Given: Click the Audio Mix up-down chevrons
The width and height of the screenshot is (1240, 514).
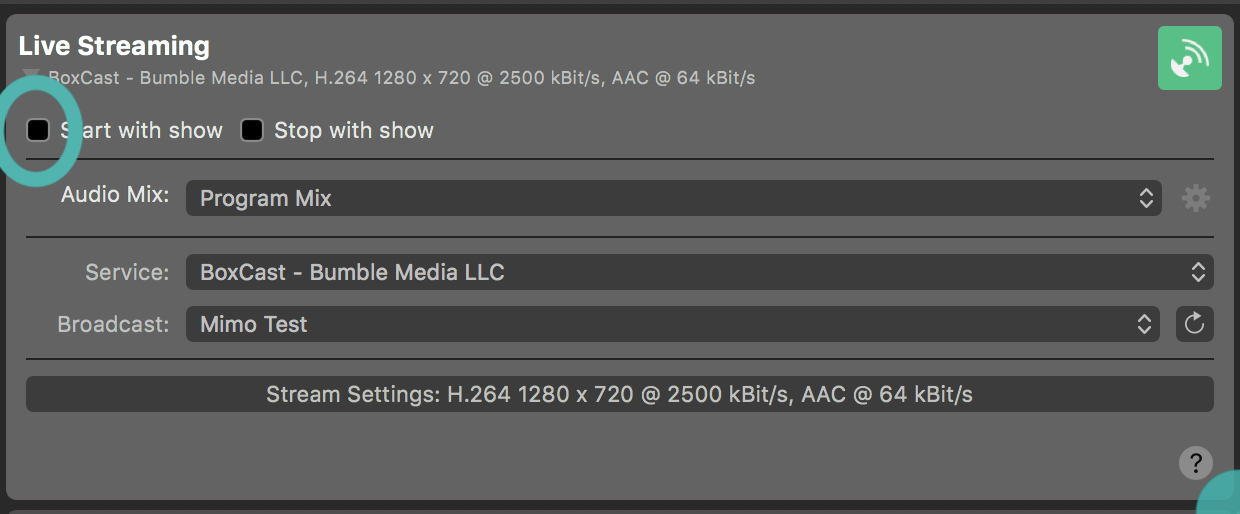Looking at the screenshot, I should click(1146, 198).
